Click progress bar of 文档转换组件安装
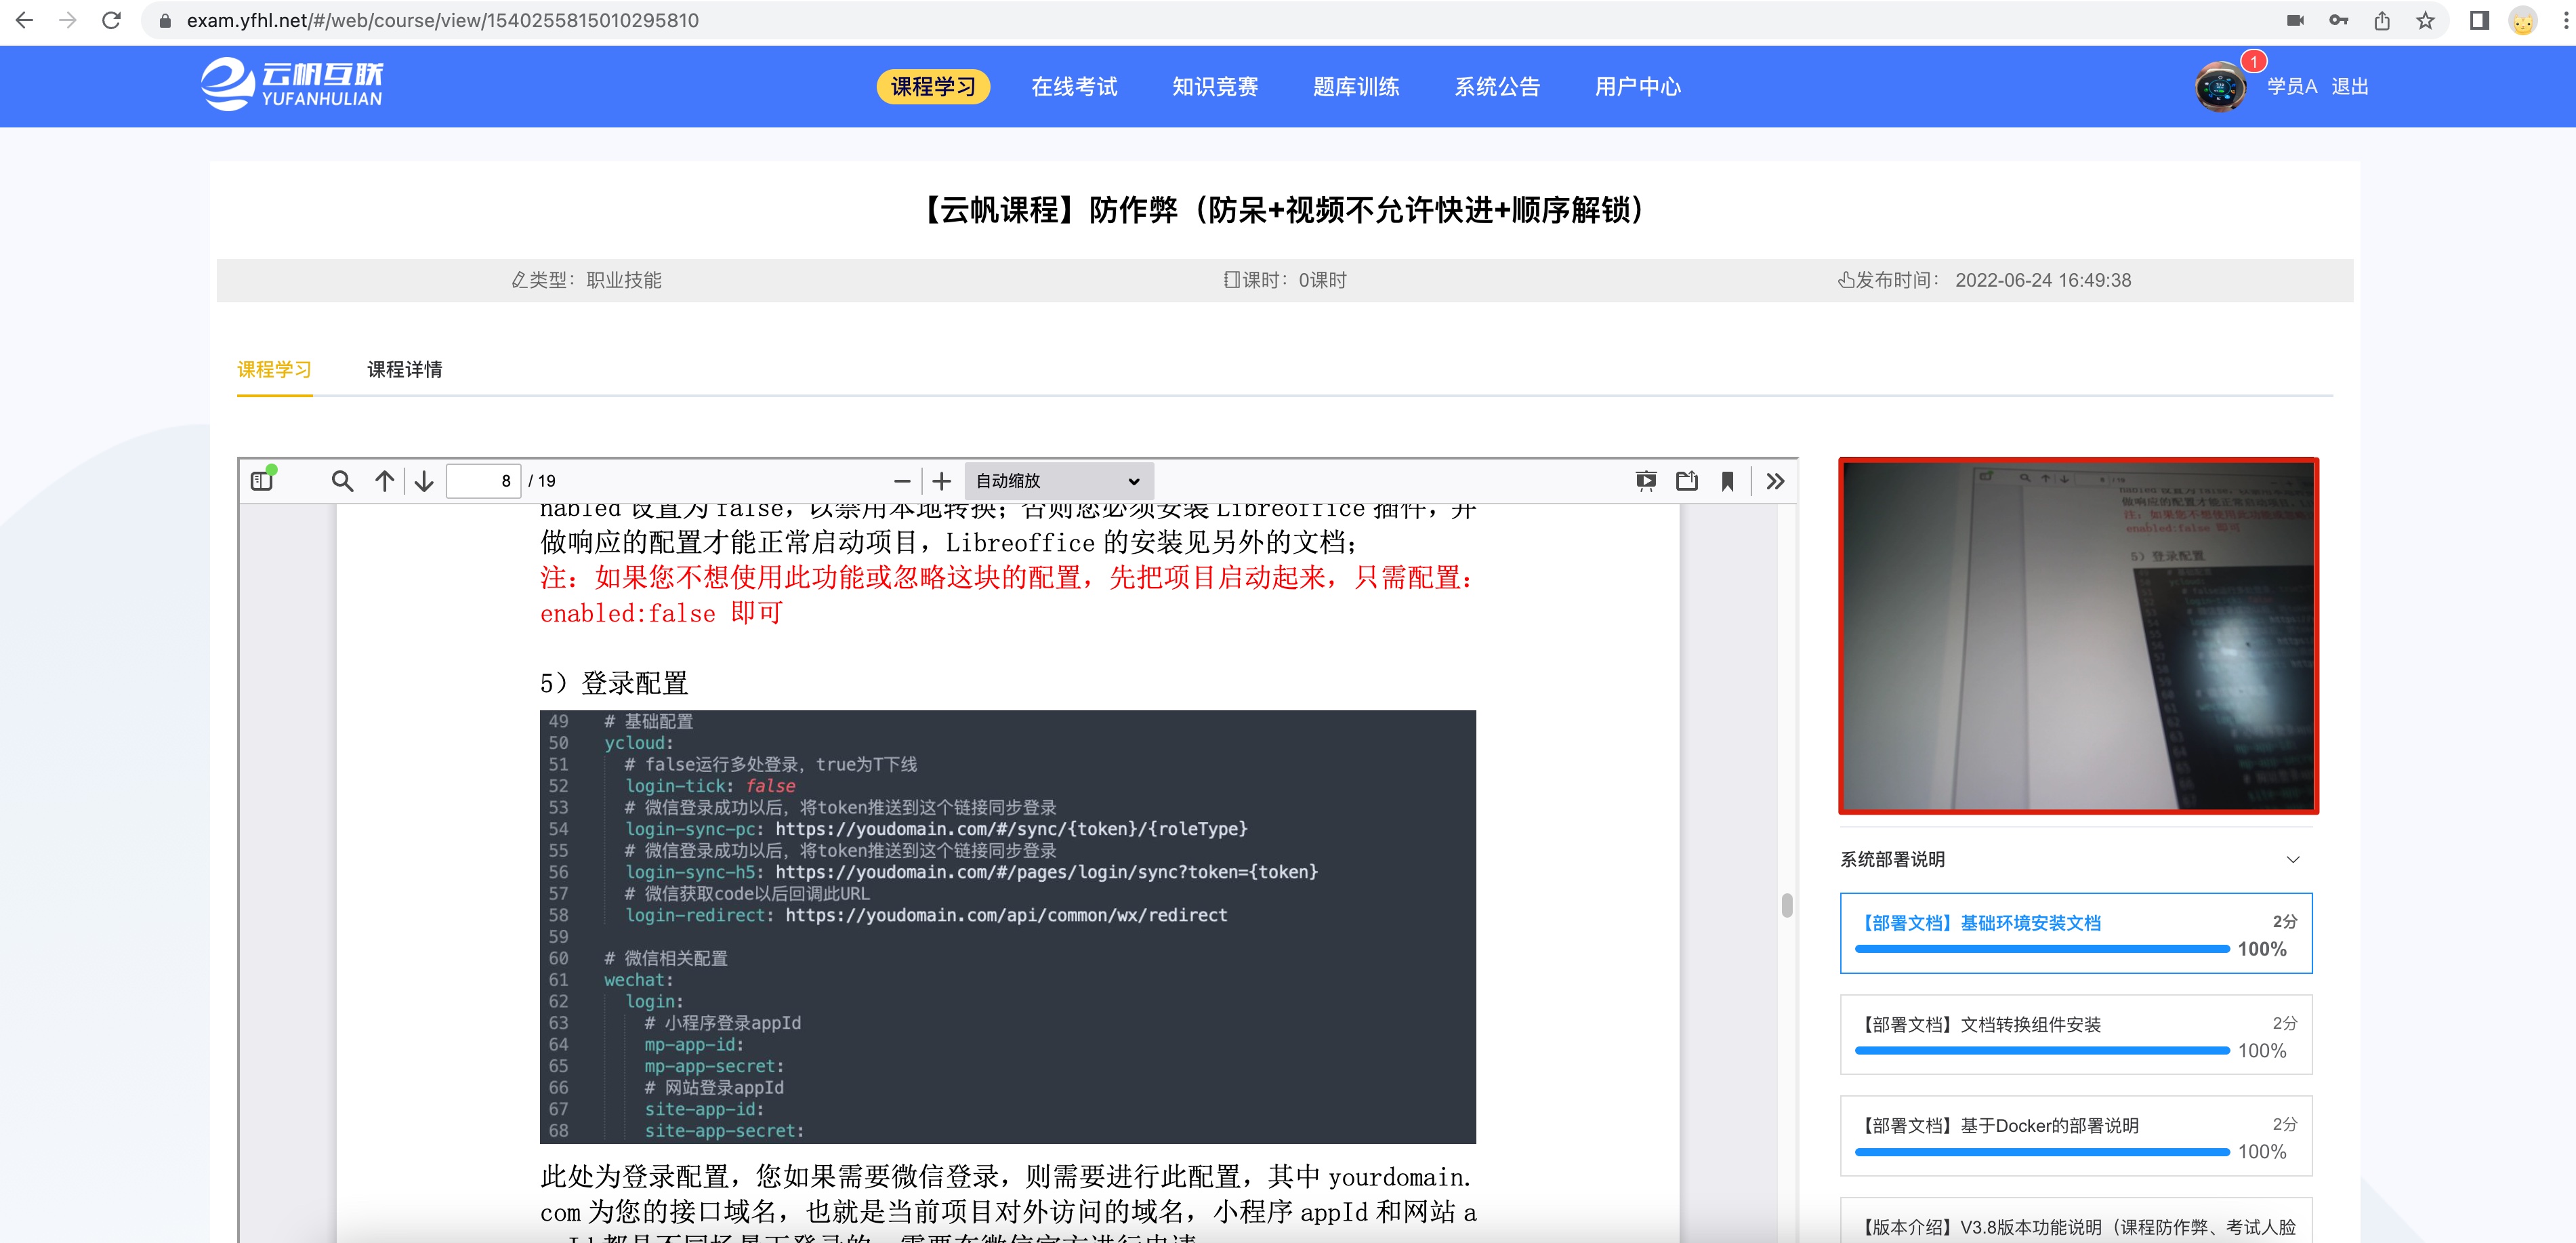Viewport: 2576px width, 1243px height. [2041, 1050]
